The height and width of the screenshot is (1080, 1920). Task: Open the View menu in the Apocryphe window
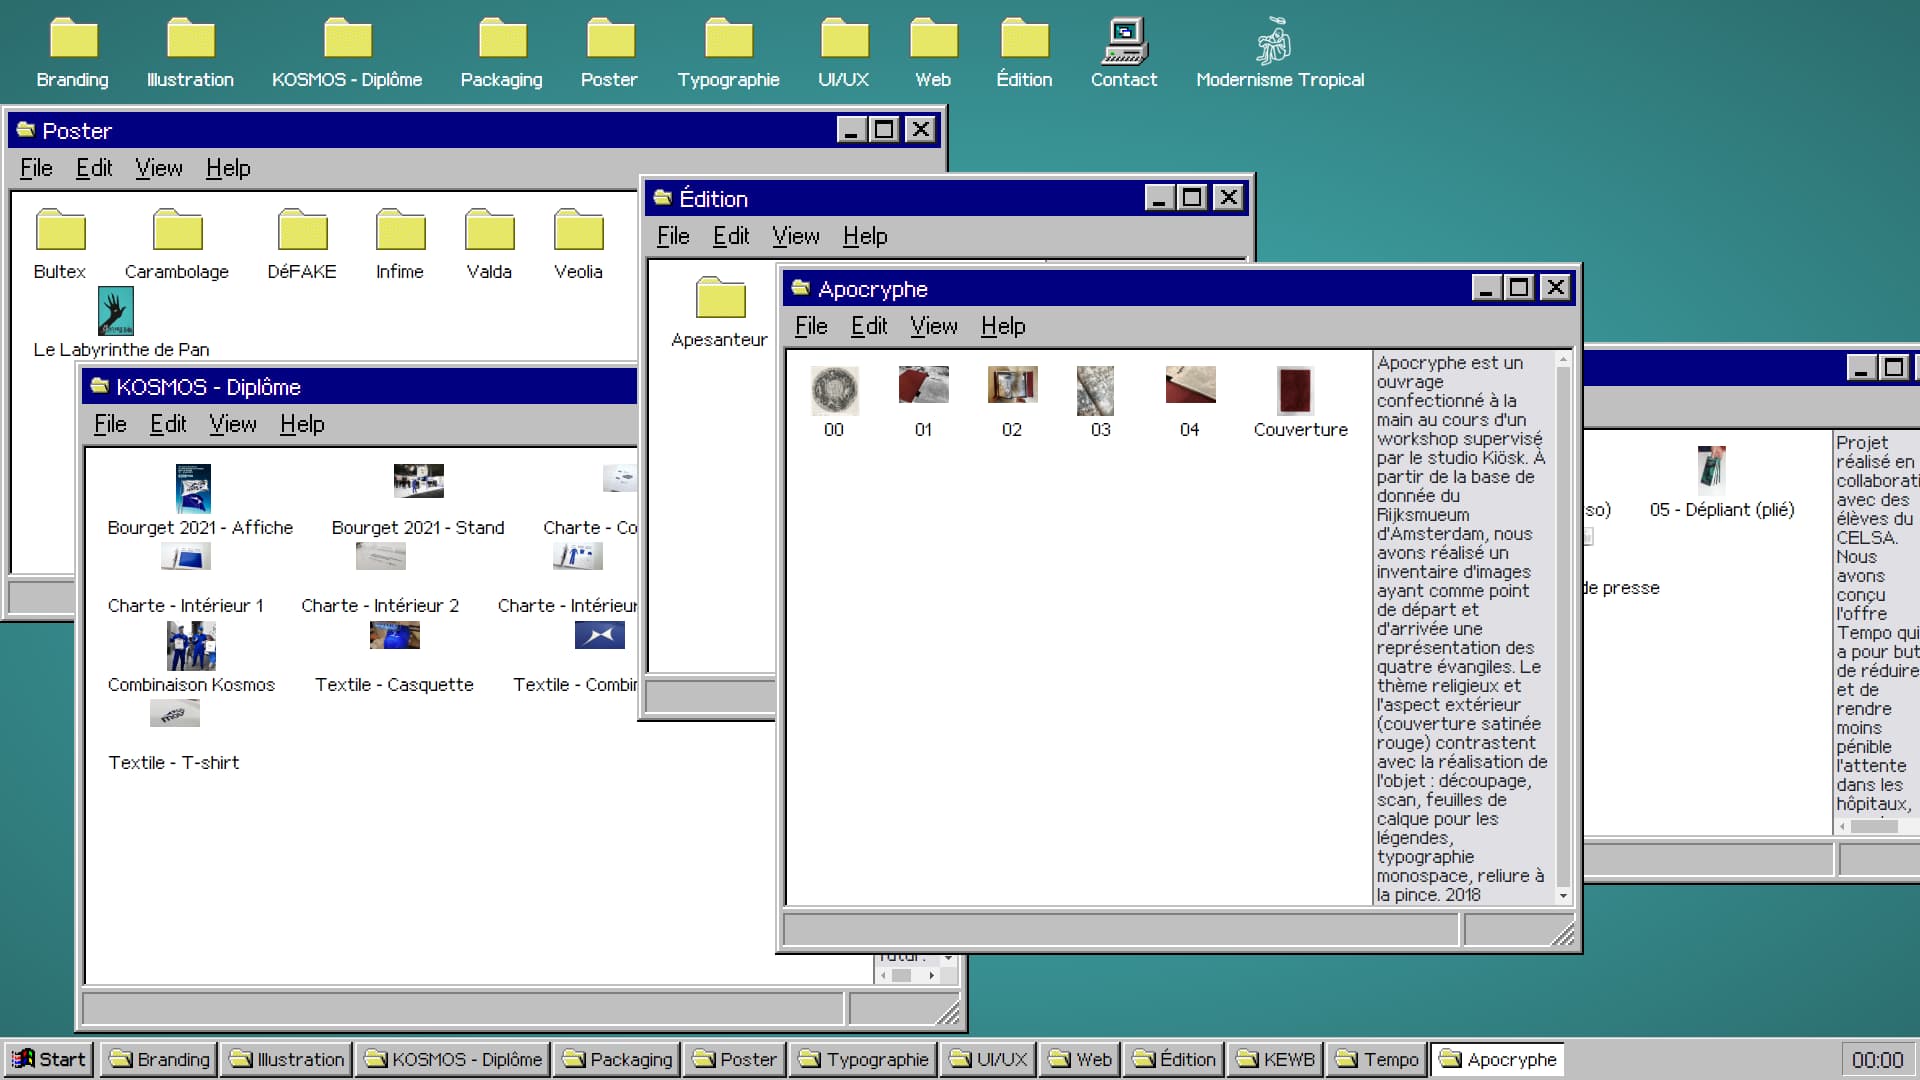pos(933,326)
